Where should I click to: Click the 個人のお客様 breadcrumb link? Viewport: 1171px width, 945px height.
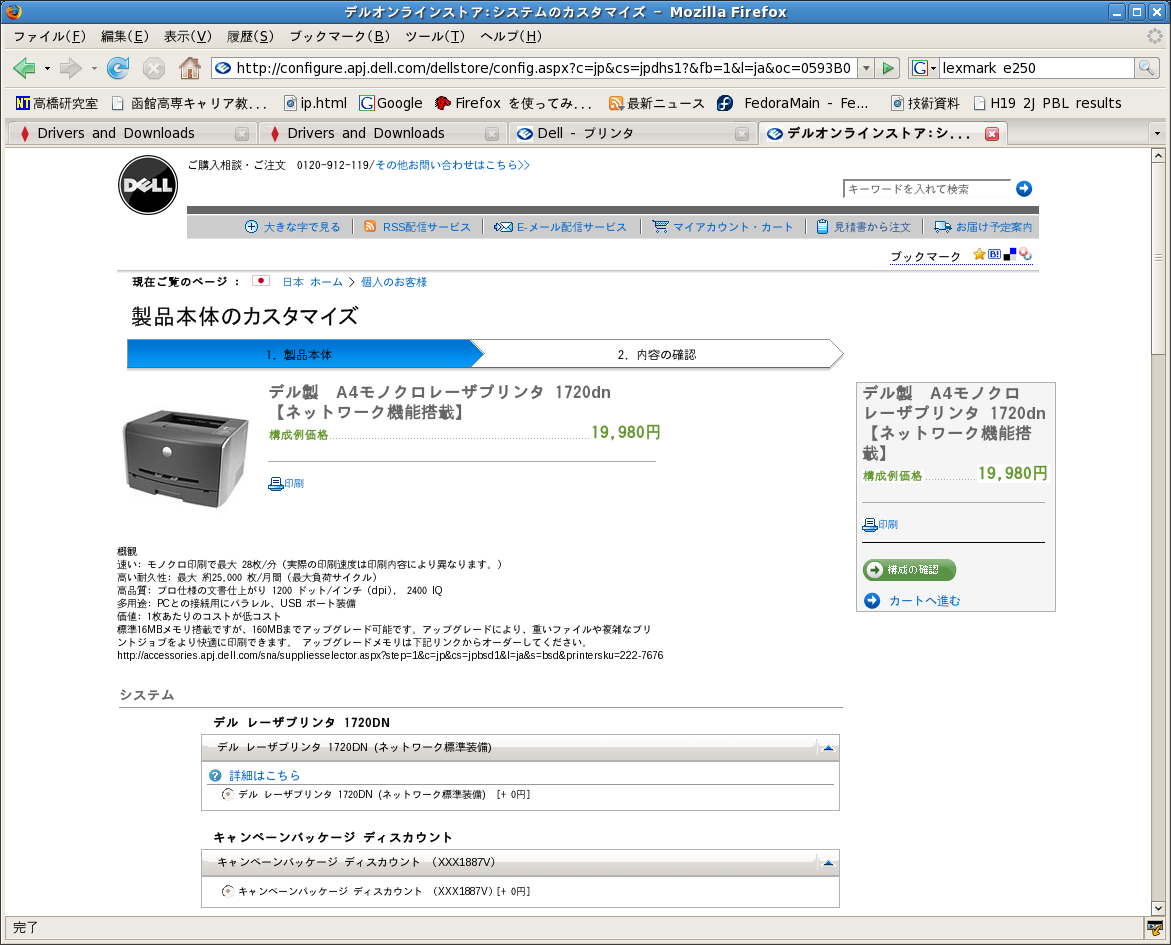coord(394,282)
